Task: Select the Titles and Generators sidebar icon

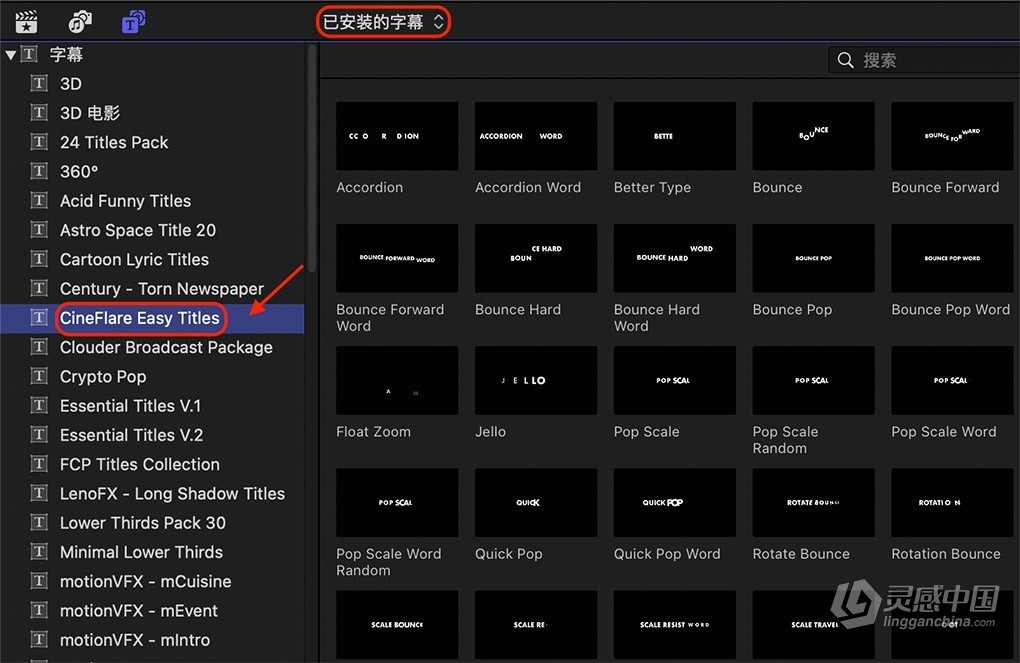Action: coord(133,22)
